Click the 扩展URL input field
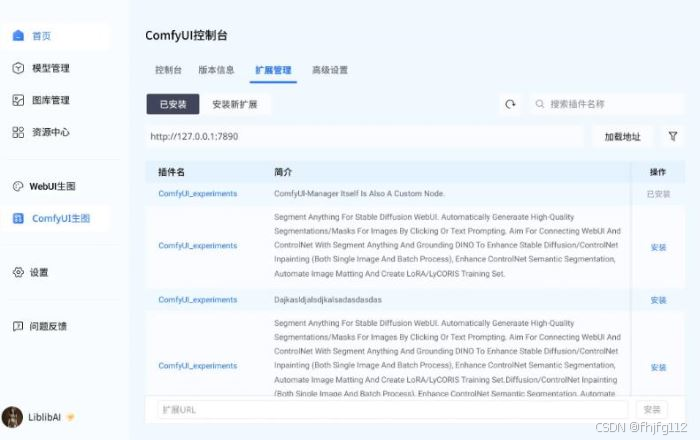700x440 pixels. (x=392, y=409)
